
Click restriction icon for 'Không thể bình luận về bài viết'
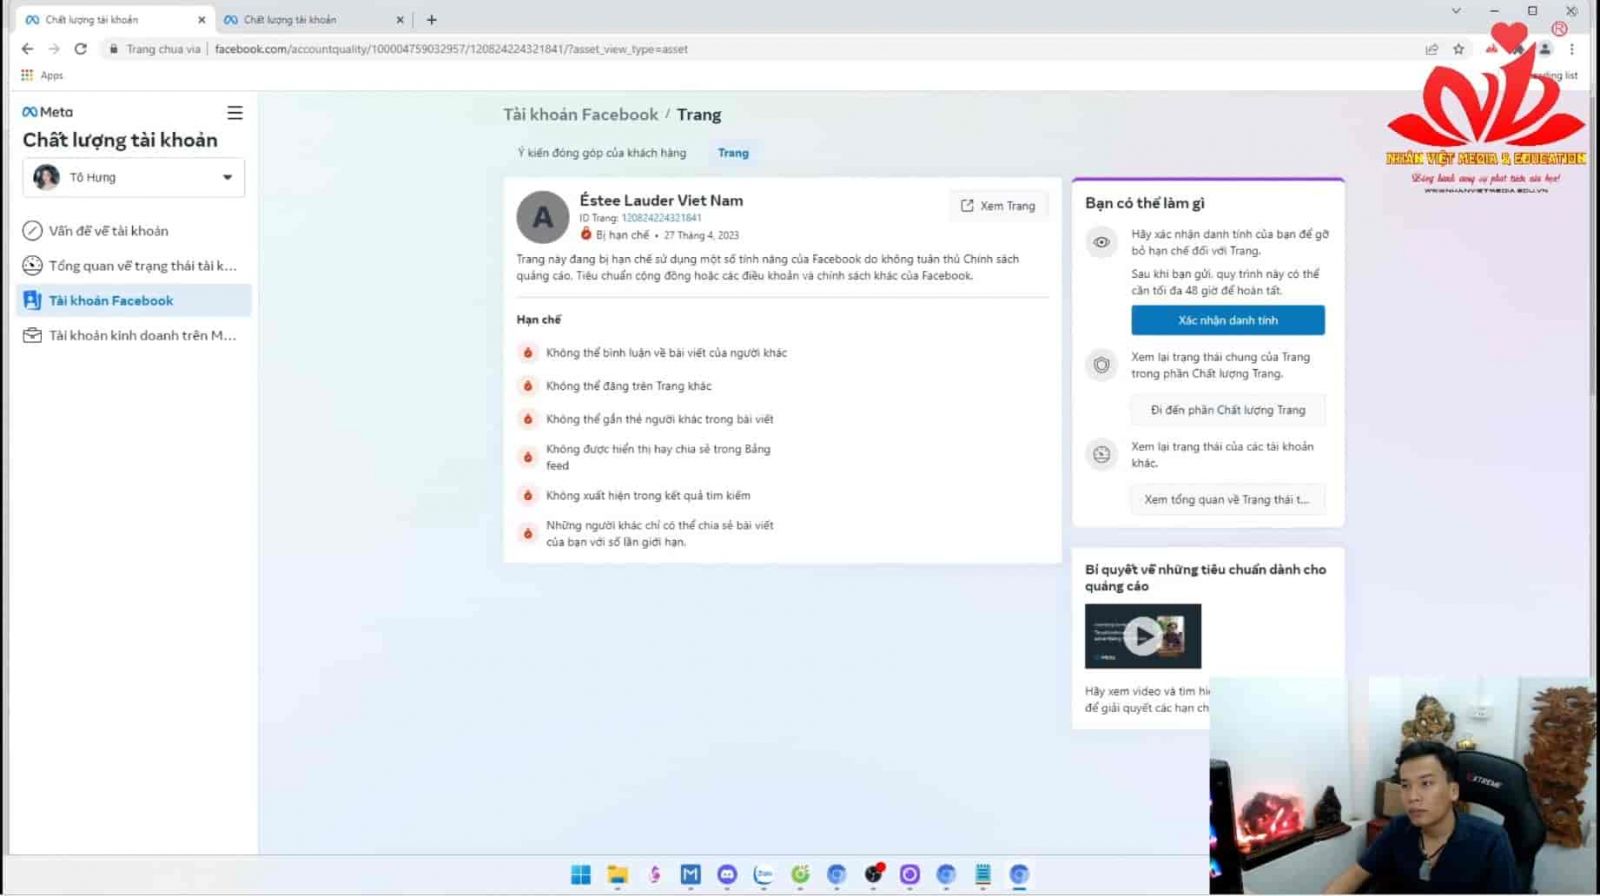527,353
